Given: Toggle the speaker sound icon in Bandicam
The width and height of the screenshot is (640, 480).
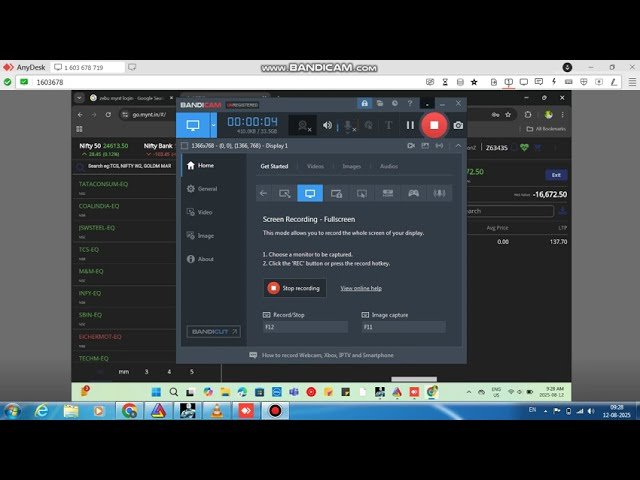Looking at the screenshot, I should point(327,125).
